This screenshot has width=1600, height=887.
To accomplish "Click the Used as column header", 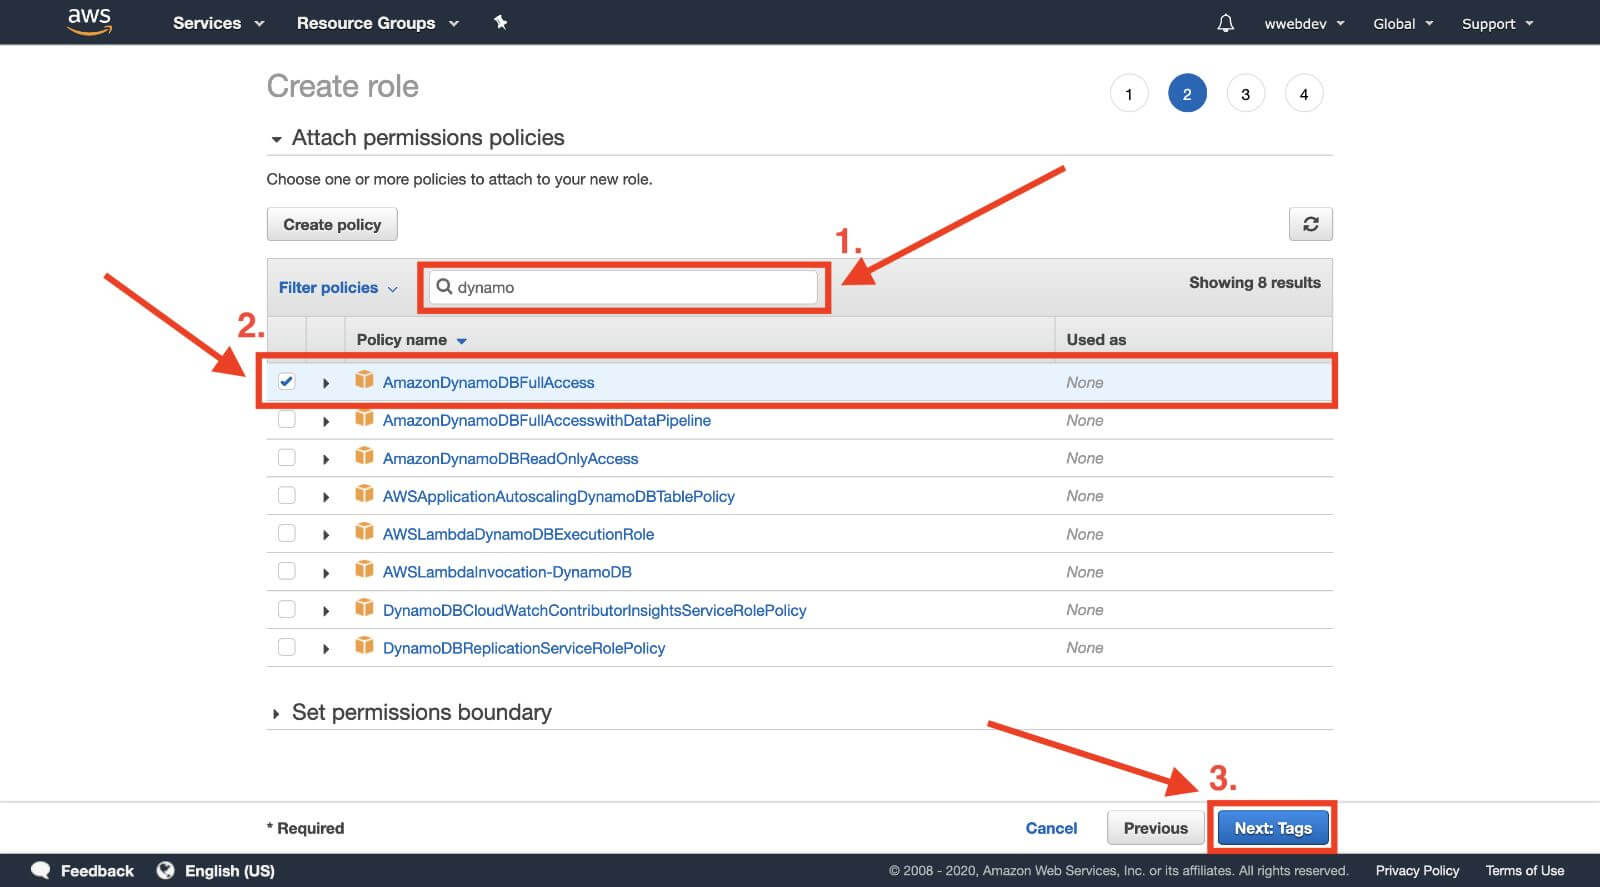I will [1096, 340].
